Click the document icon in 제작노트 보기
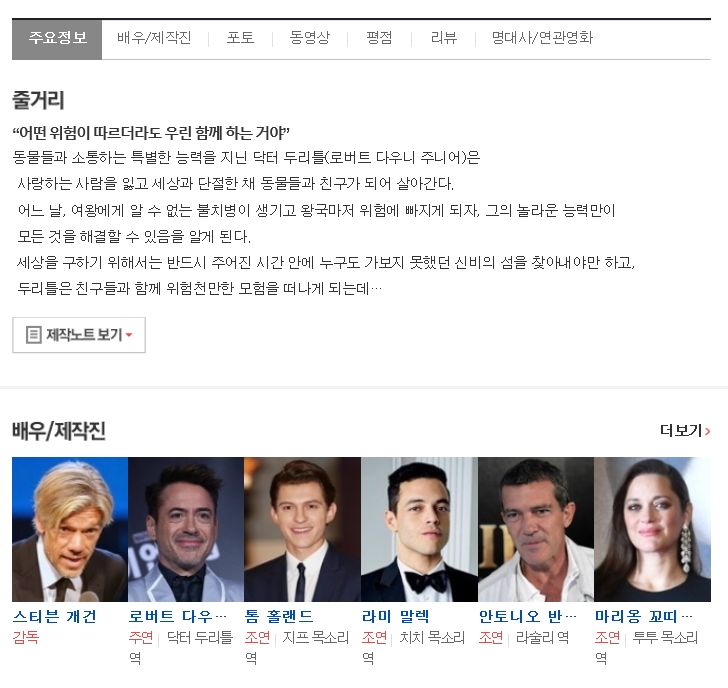Screen dimensions: 728x688 click(33, 335)
